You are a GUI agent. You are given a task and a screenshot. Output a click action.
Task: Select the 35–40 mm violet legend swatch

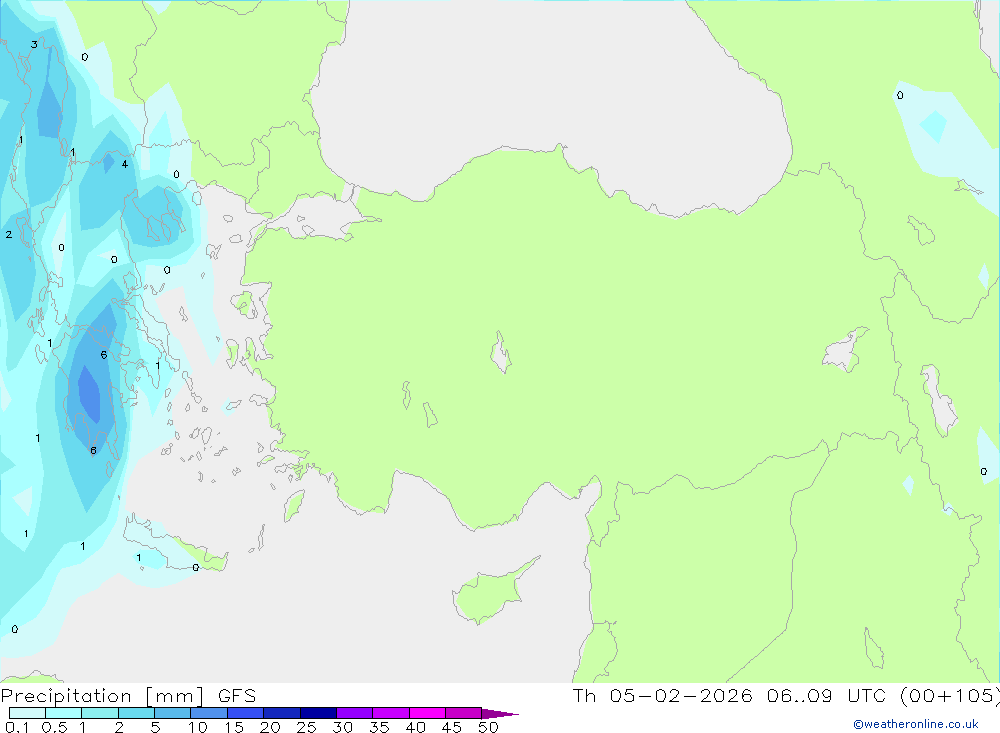(390, 713)
